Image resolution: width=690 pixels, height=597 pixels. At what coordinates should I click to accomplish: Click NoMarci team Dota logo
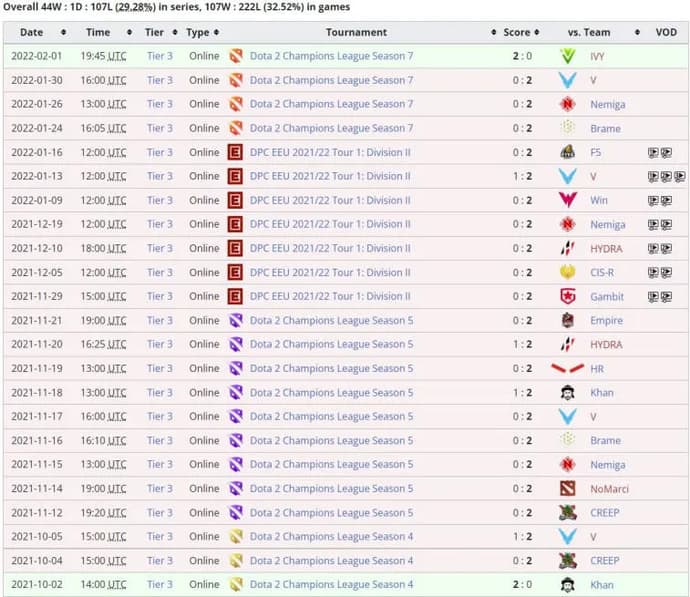[x=568, y=488]
